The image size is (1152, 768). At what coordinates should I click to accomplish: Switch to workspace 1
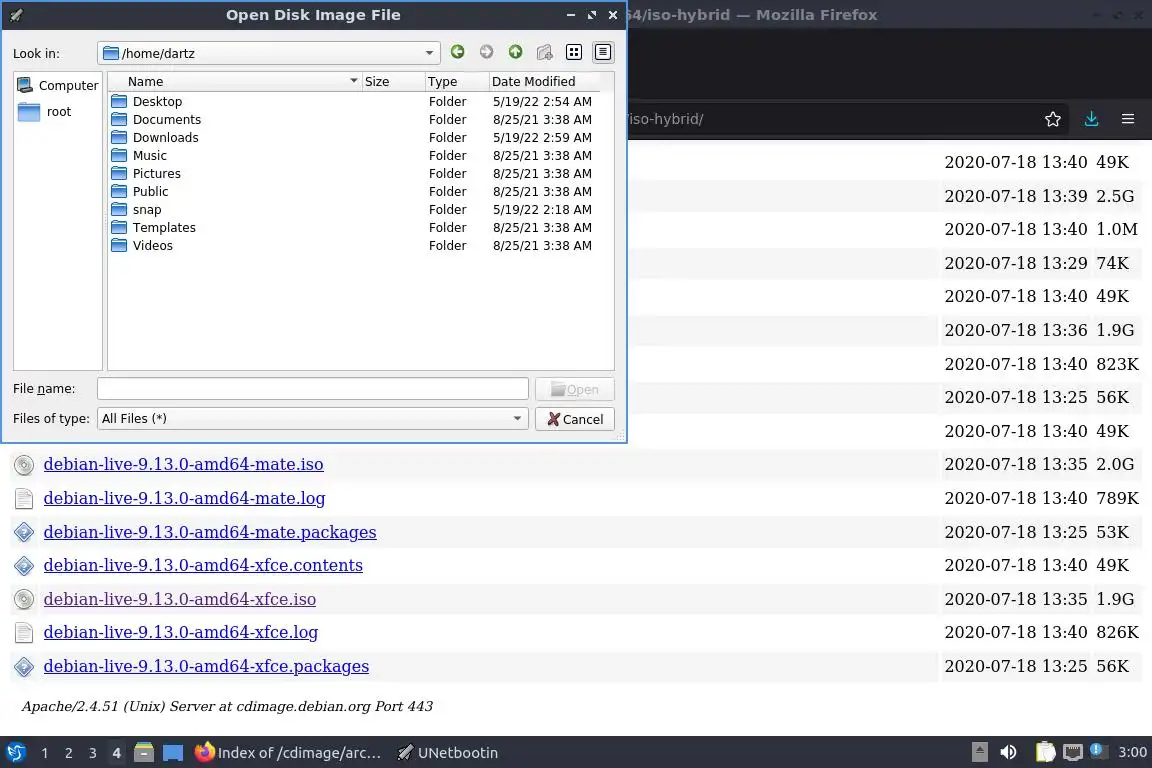(x=45, y=753)
